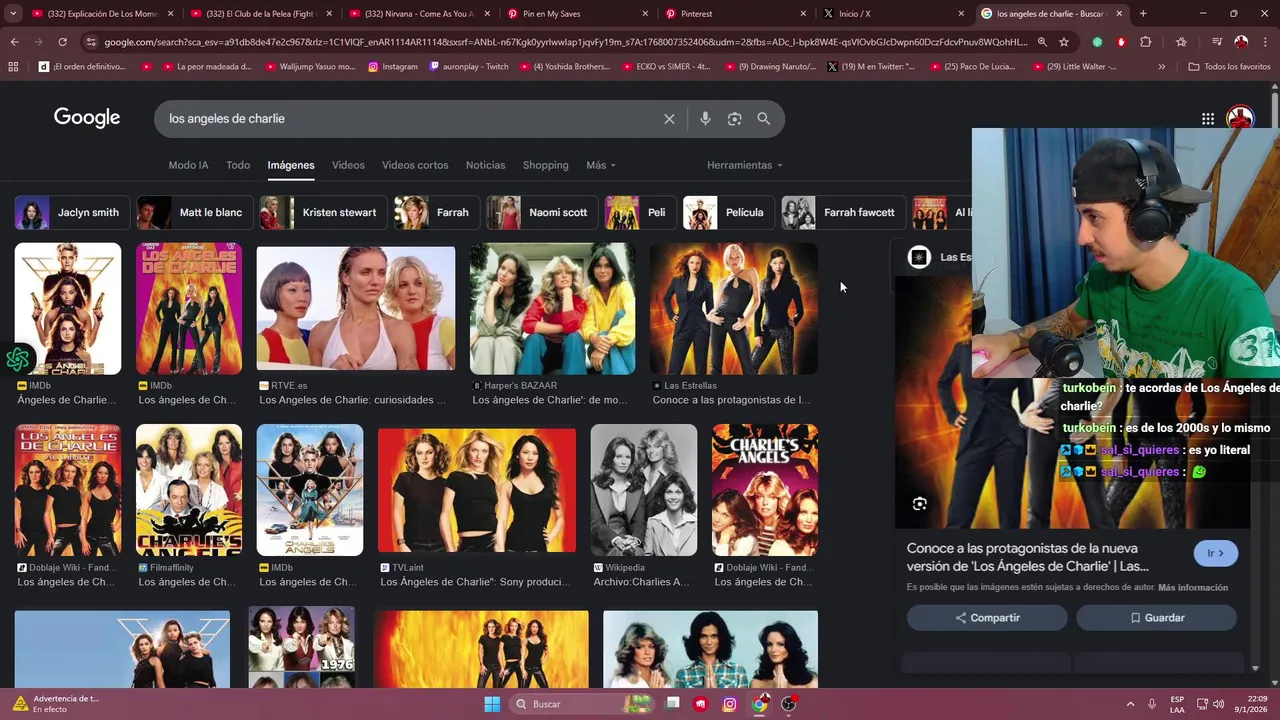The height and width of the screenshot is (720, 1280).
Task: Reload the current page
Action: pyautogui.click(x=62, y=42)
